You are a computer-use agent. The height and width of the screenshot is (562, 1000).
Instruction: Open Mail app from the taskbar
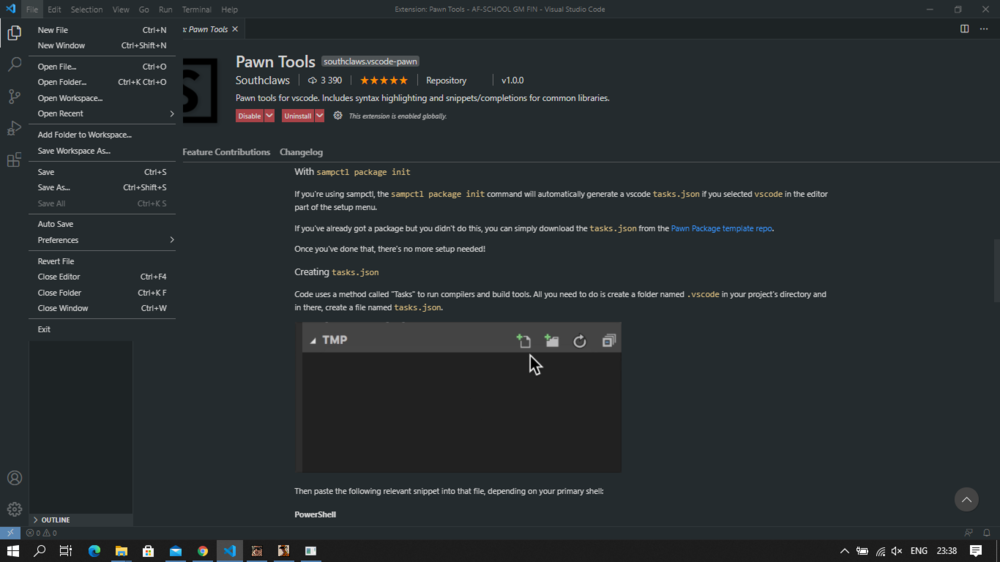click(175, 551)
